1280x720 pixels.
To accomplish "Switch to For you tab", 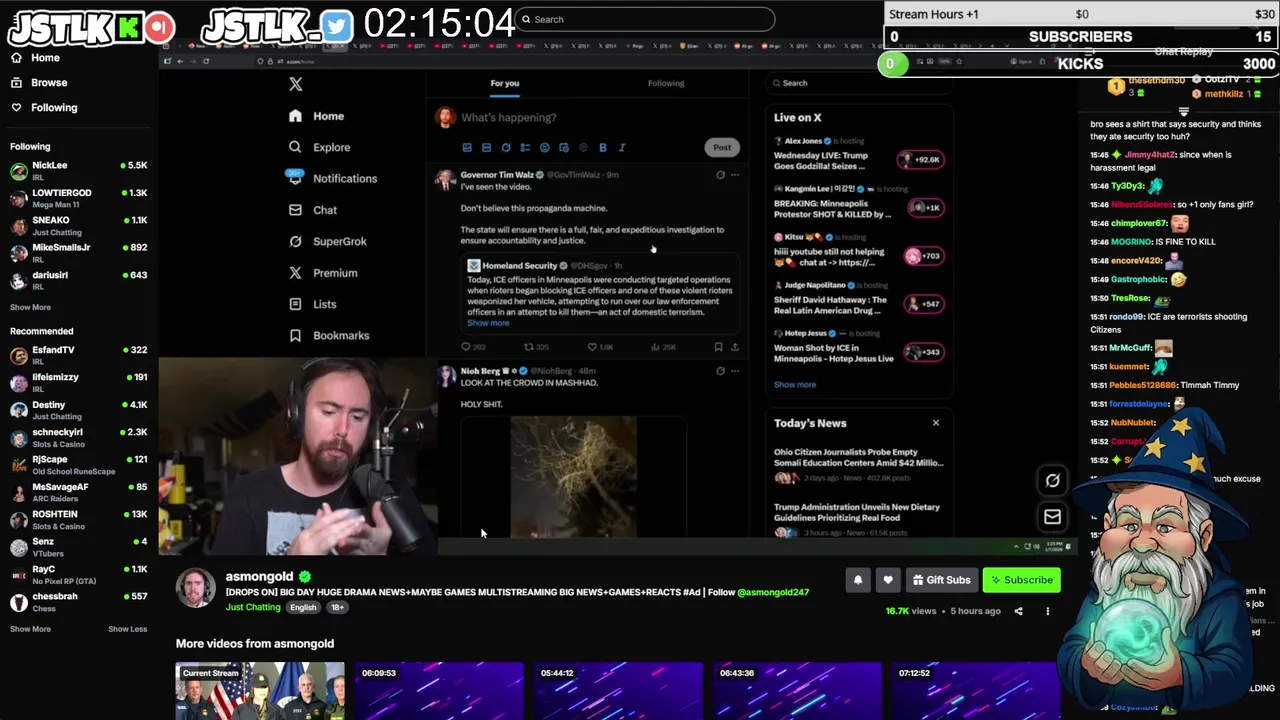I will 505,83.
